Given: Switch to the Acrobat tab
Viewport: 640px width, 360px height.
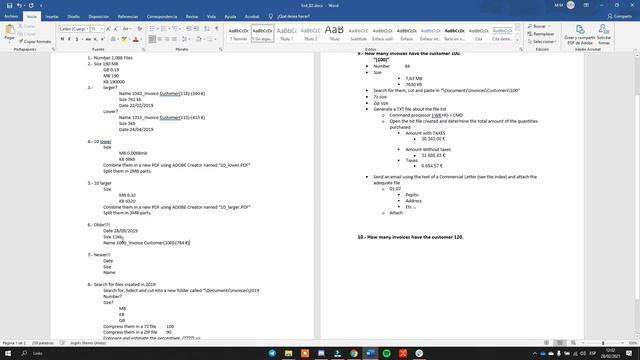Looking at the screenshot, I should (251, 17).
